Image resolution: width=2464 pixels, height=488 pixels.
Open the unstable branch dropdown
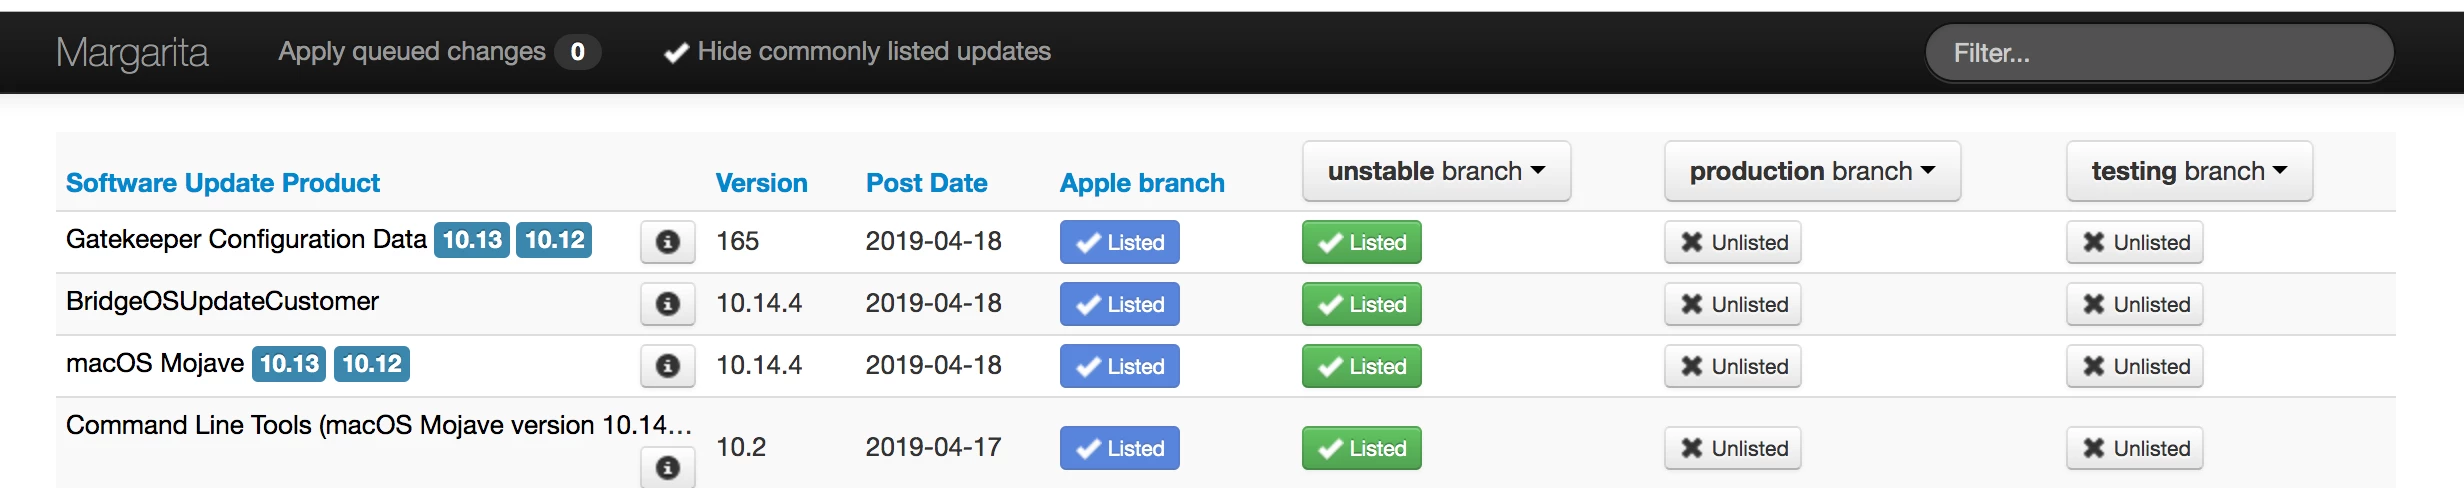tap(1436, 171)
